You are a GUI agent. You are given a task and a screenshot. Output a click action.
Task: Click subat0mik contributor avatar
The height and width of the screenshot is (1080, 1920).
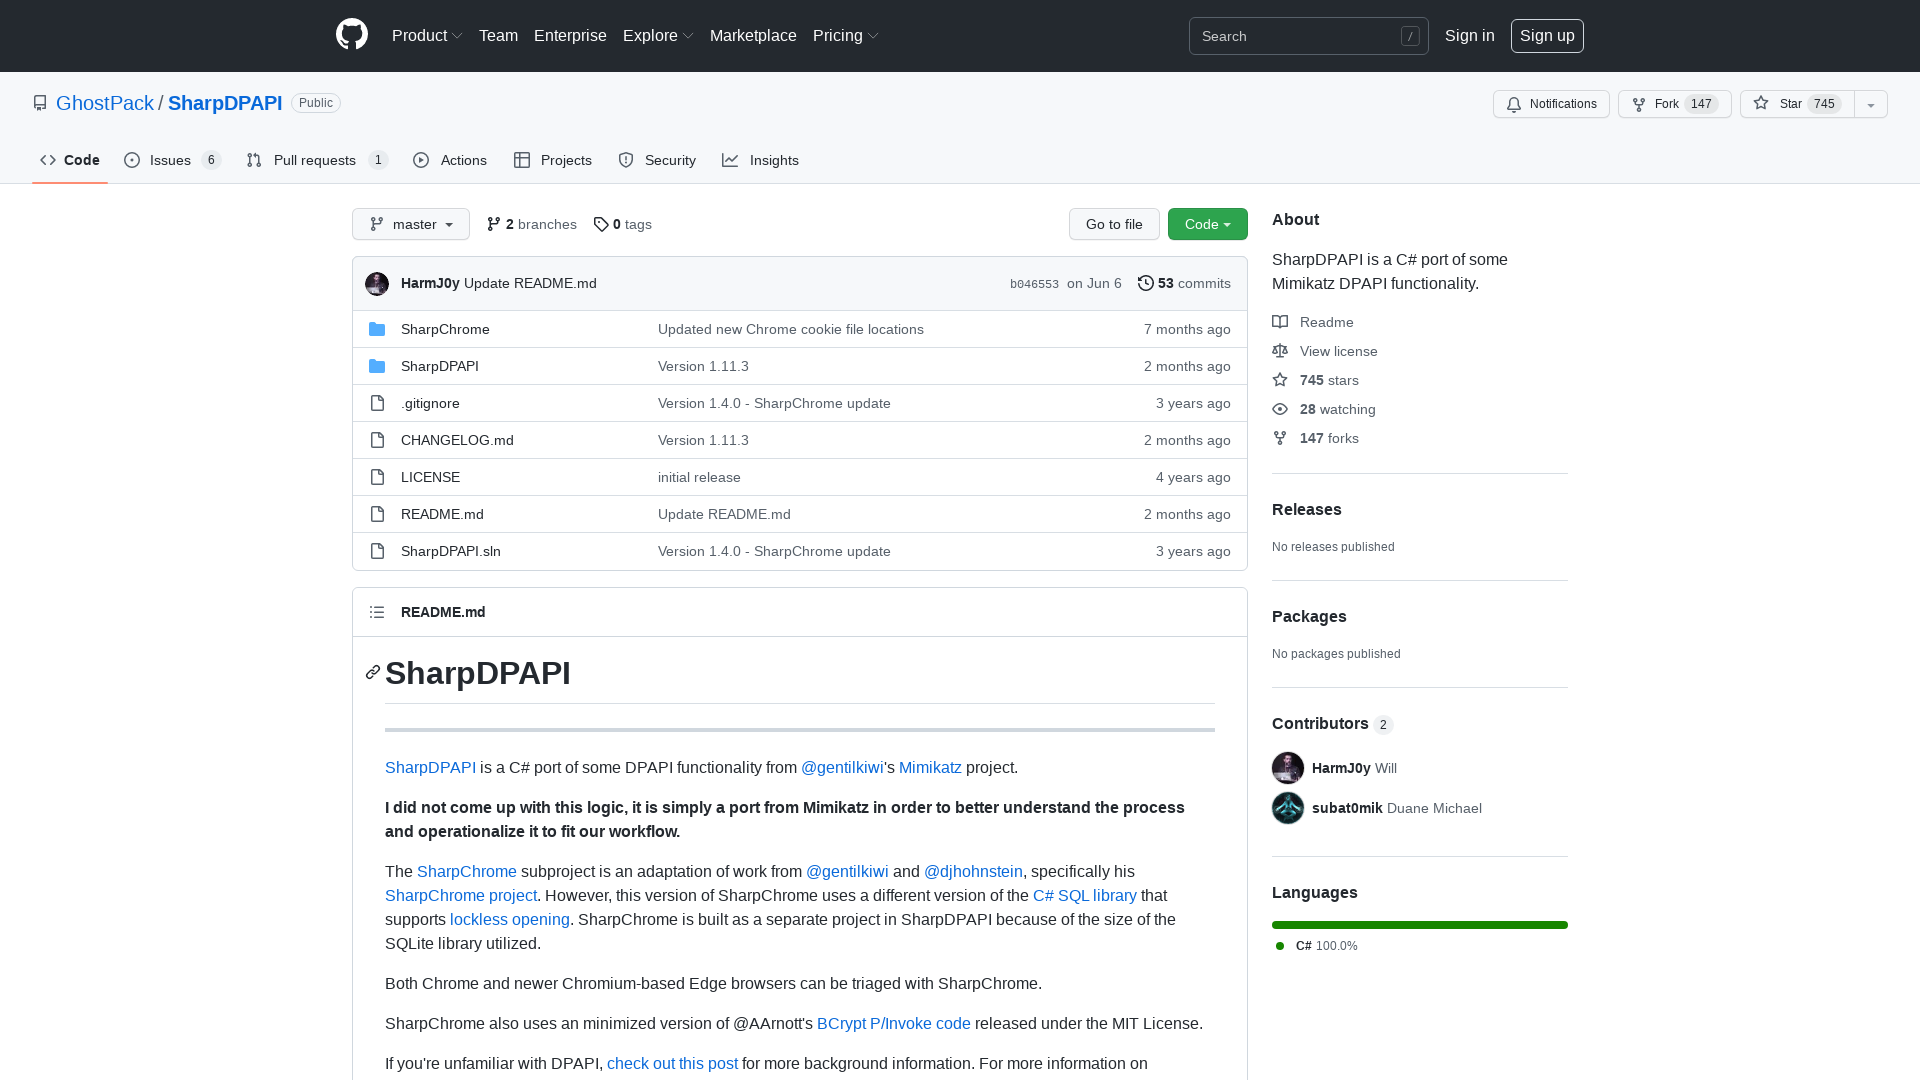click(1288, 808)
